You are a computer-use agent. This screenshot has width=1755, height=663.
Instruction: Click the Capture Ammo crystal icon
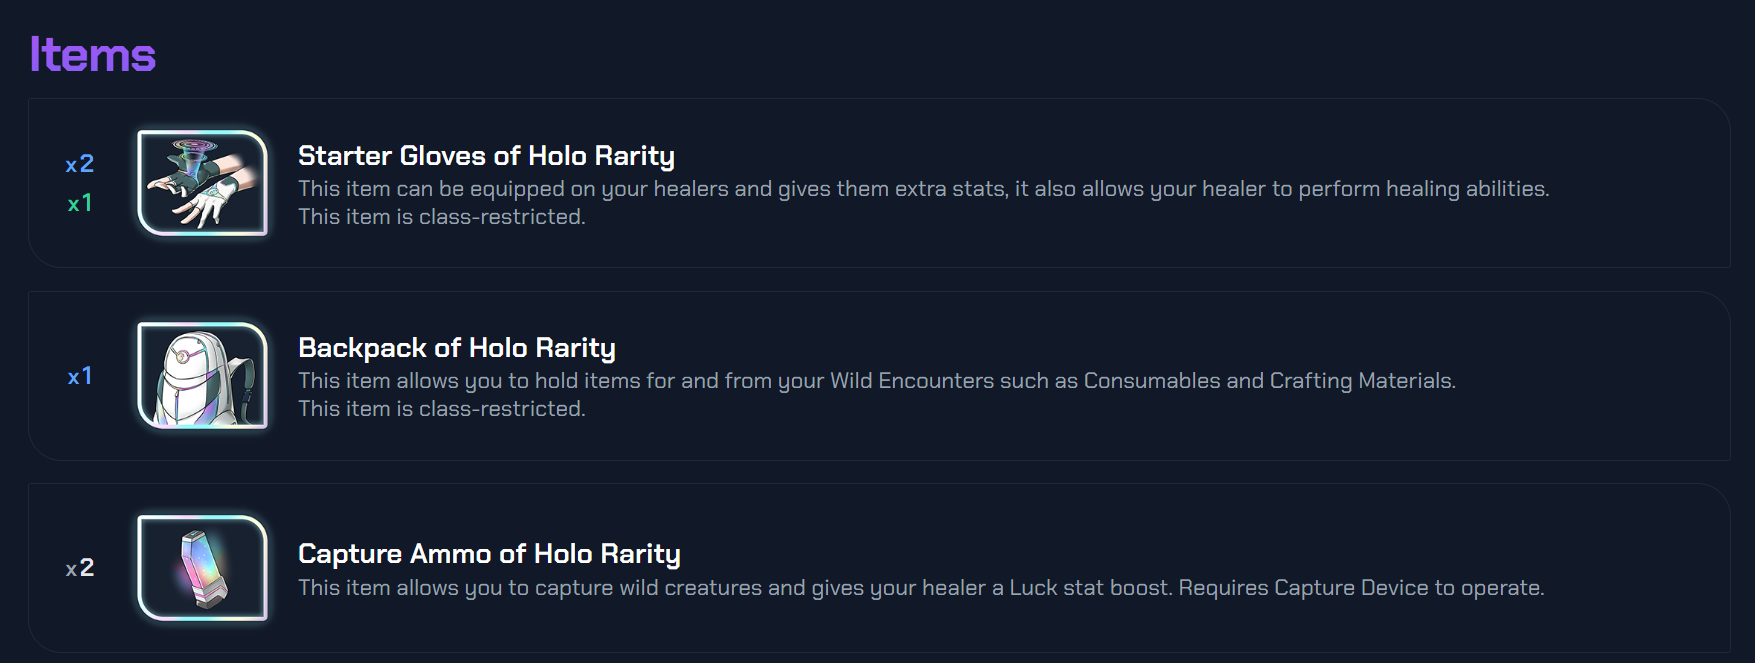[x=202, y=568]
